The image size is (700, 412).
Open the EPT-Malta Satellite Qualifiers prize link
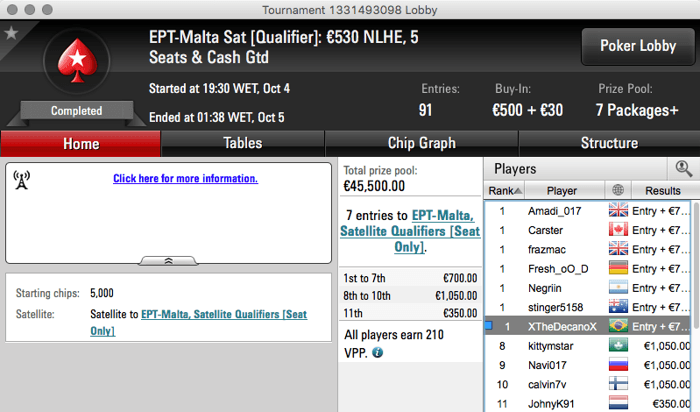click(x=410, y=231)
